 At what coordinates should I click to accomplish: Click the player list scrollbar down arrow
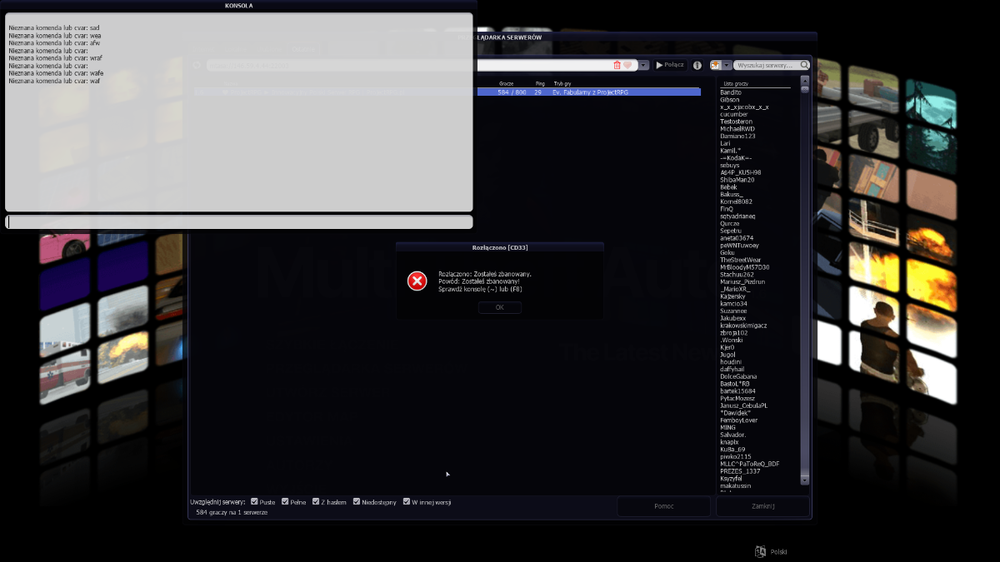click(x=805, y=479)
